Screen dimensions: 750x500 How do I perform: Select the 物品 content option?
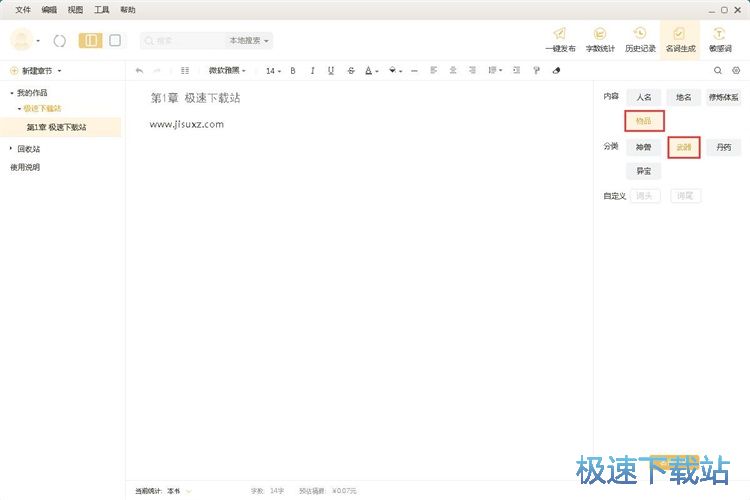pyautogui.click(x=644, y=121)
